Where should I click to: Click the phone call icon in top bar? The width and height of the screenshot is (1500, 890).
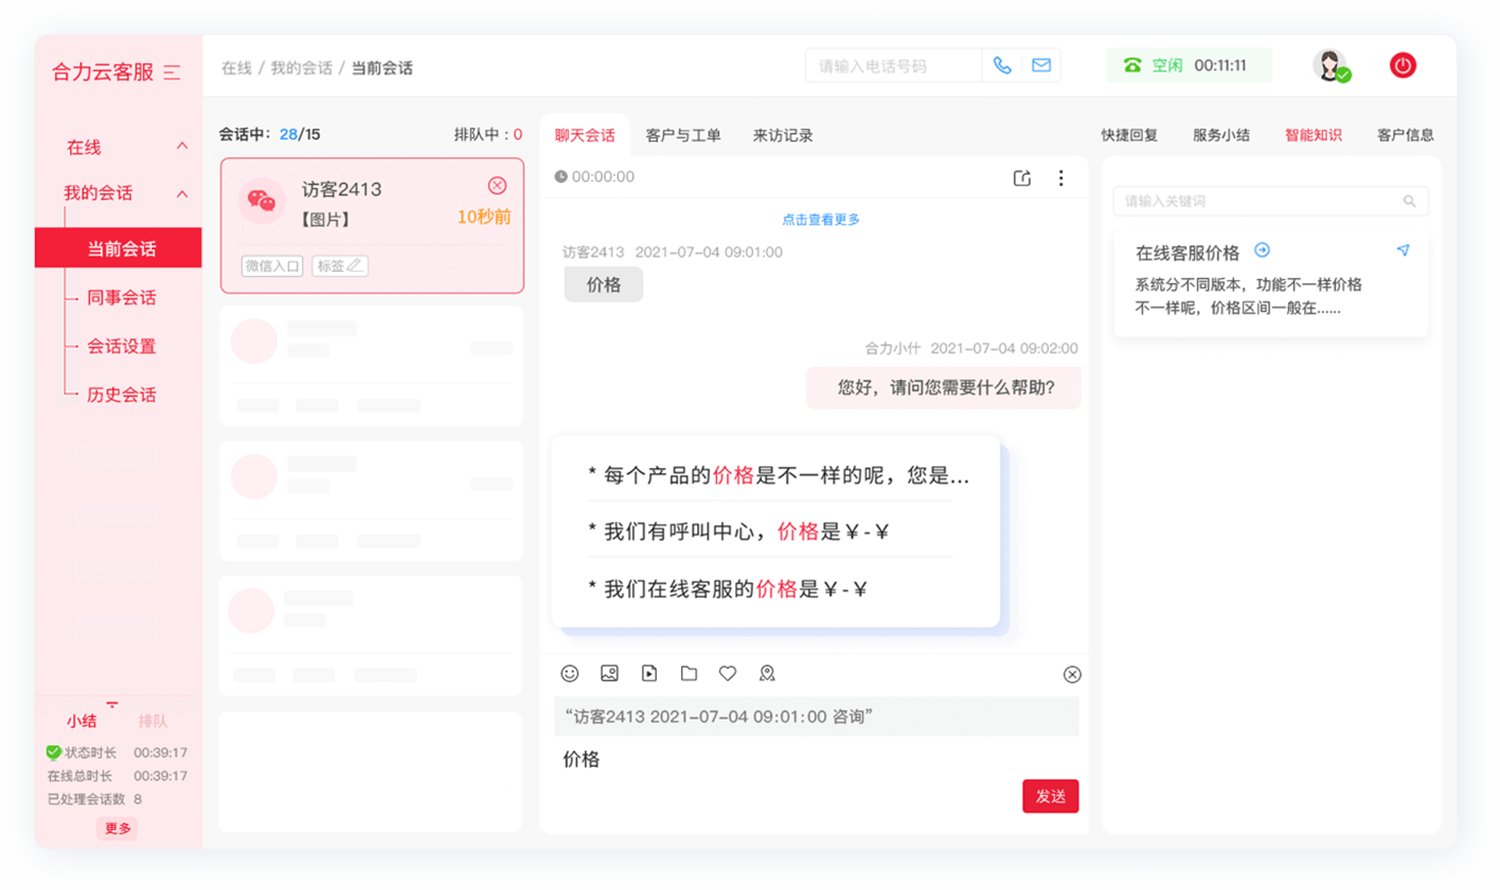[1002, 64]
